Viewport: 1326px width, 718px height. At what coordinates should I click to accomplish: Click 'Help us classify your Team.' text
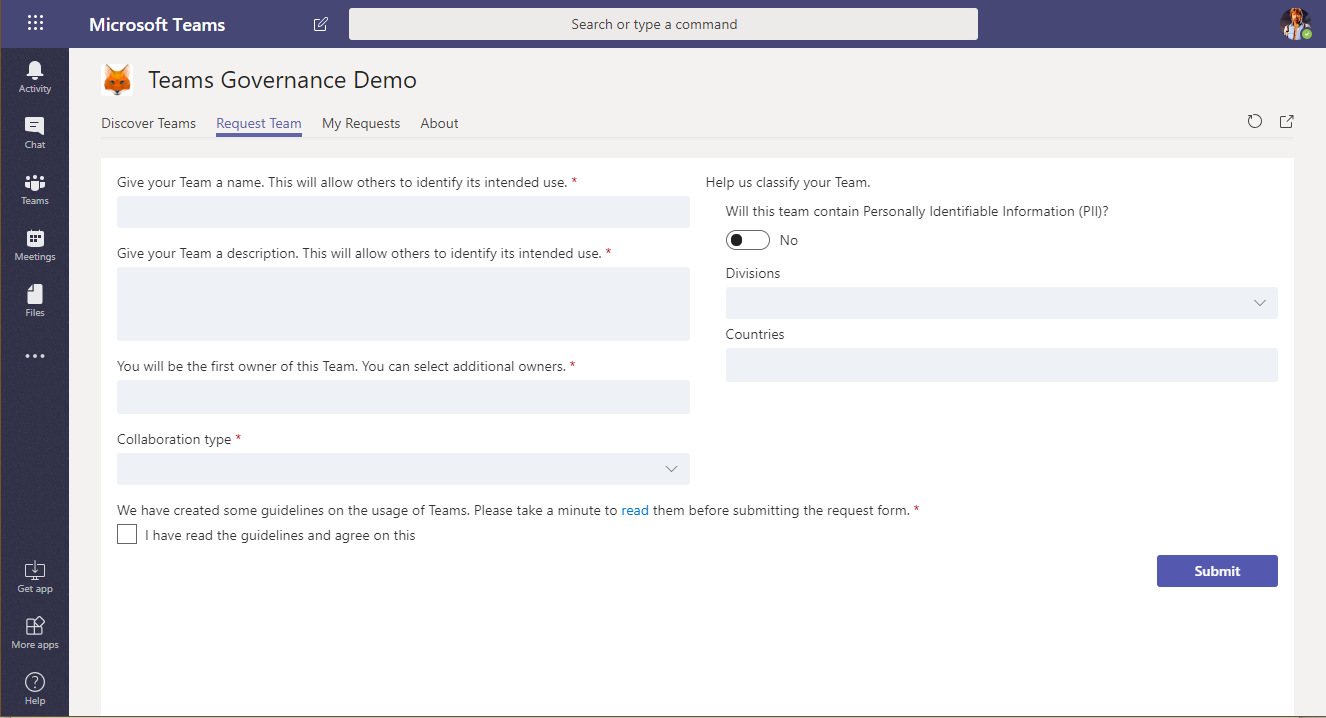pos(788,182)
